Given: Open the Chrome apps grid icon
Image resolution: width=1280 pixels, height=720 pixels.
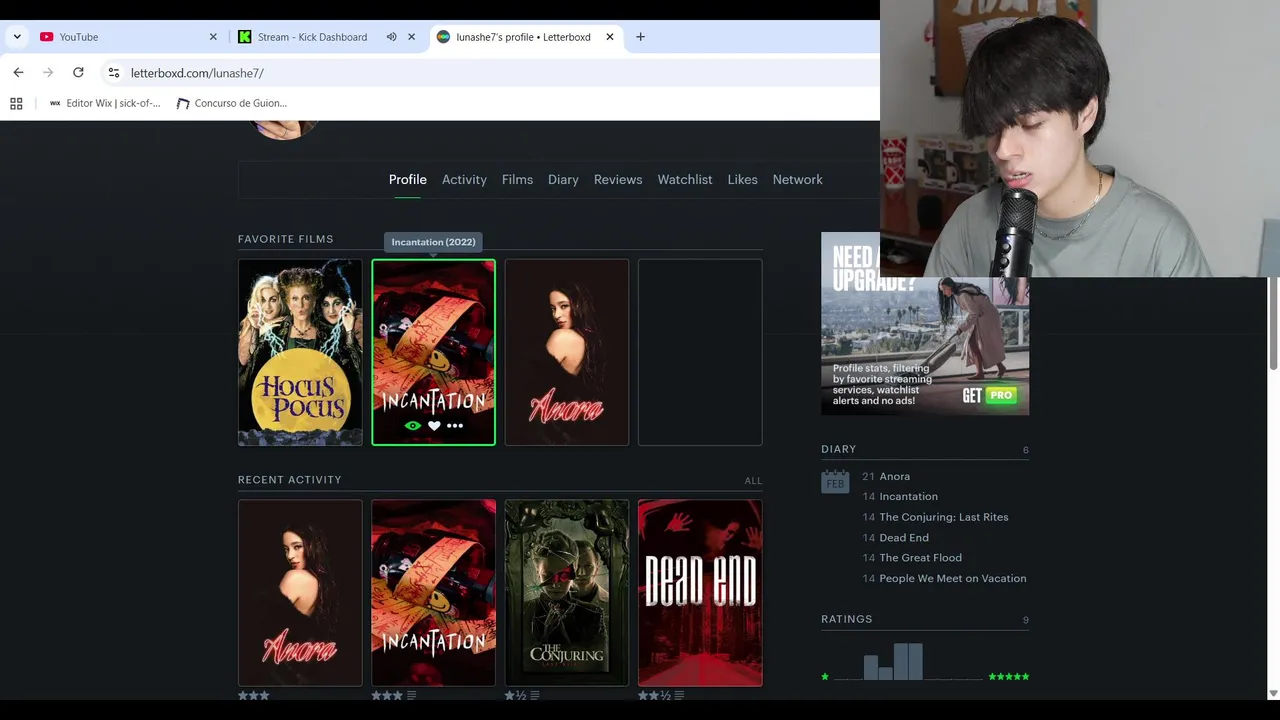Looking at the screenshot, I should click(x=16, y=103).
